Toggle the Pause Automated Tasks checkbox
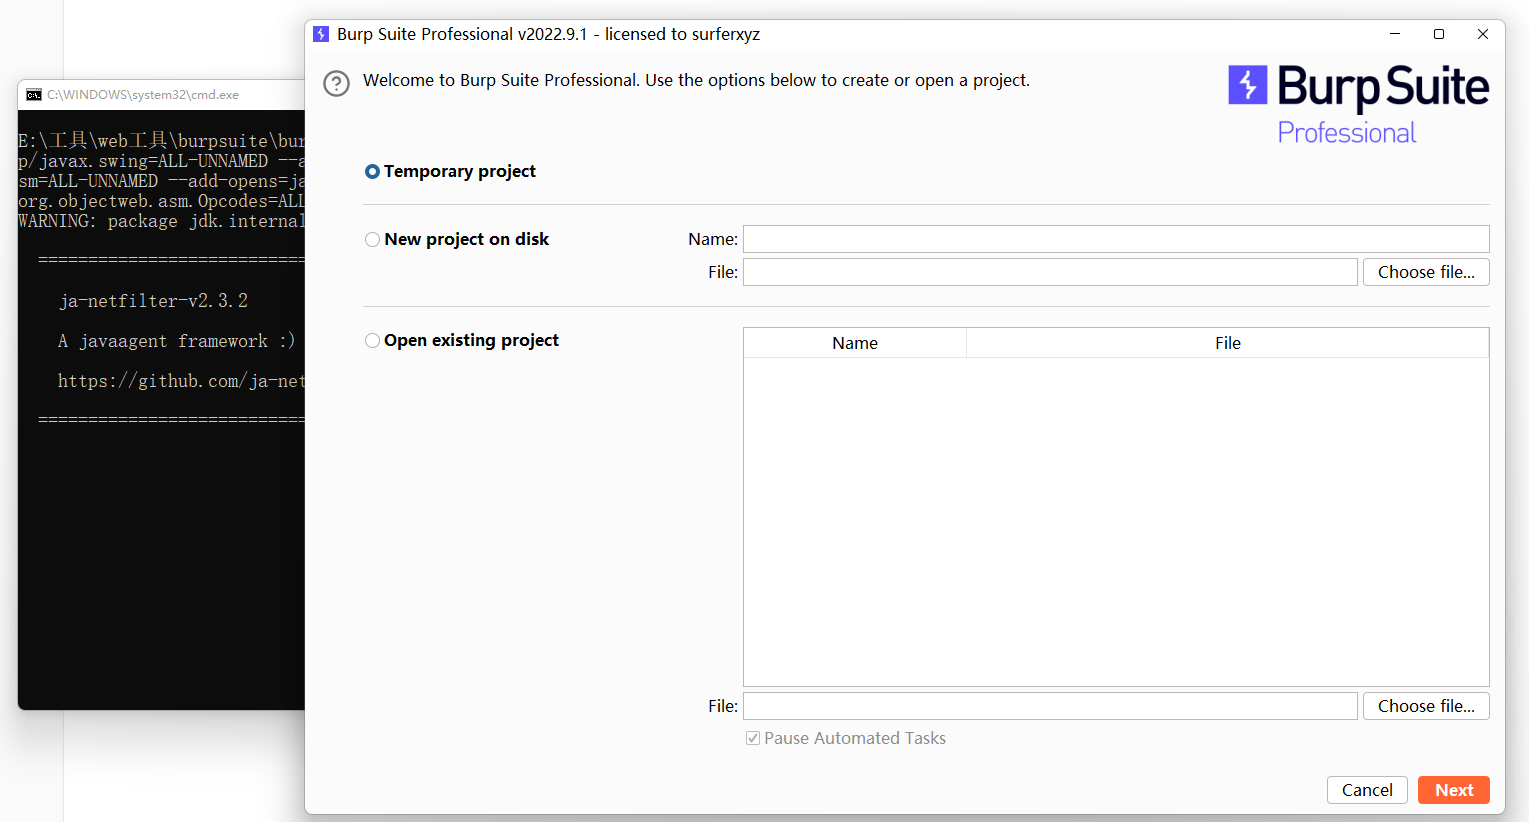1529x822 pixels. click(753, 738)
